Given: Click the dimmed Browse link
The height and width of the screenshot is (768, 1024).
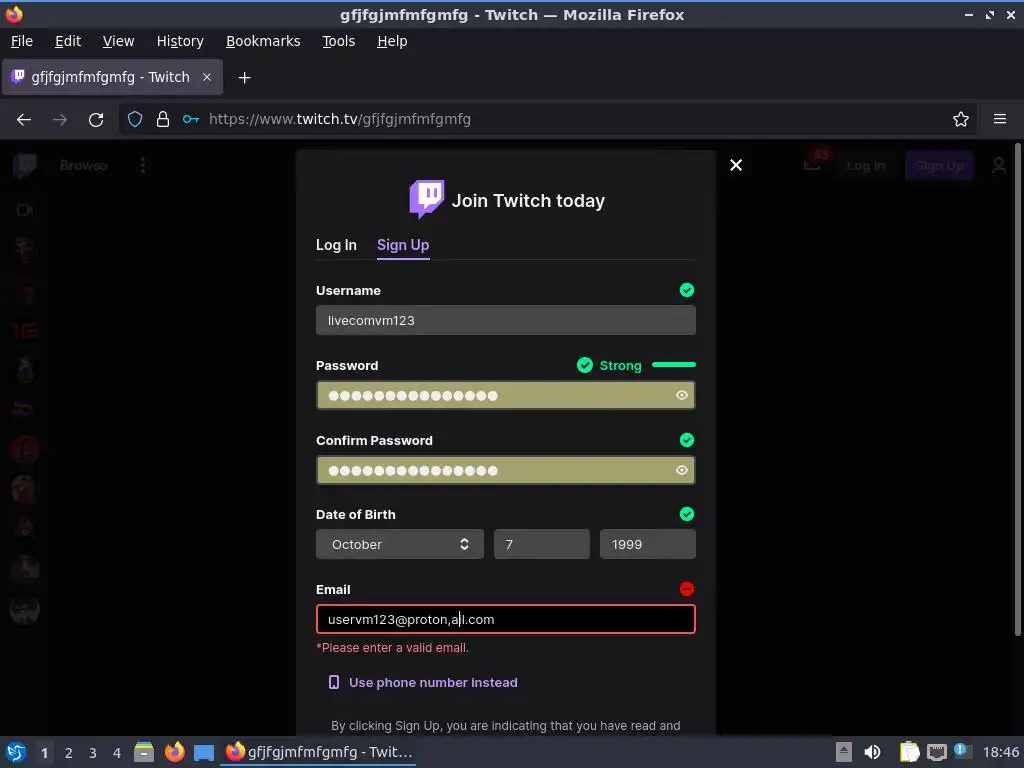Looking at the screenshot, I should tap(84, 165).
